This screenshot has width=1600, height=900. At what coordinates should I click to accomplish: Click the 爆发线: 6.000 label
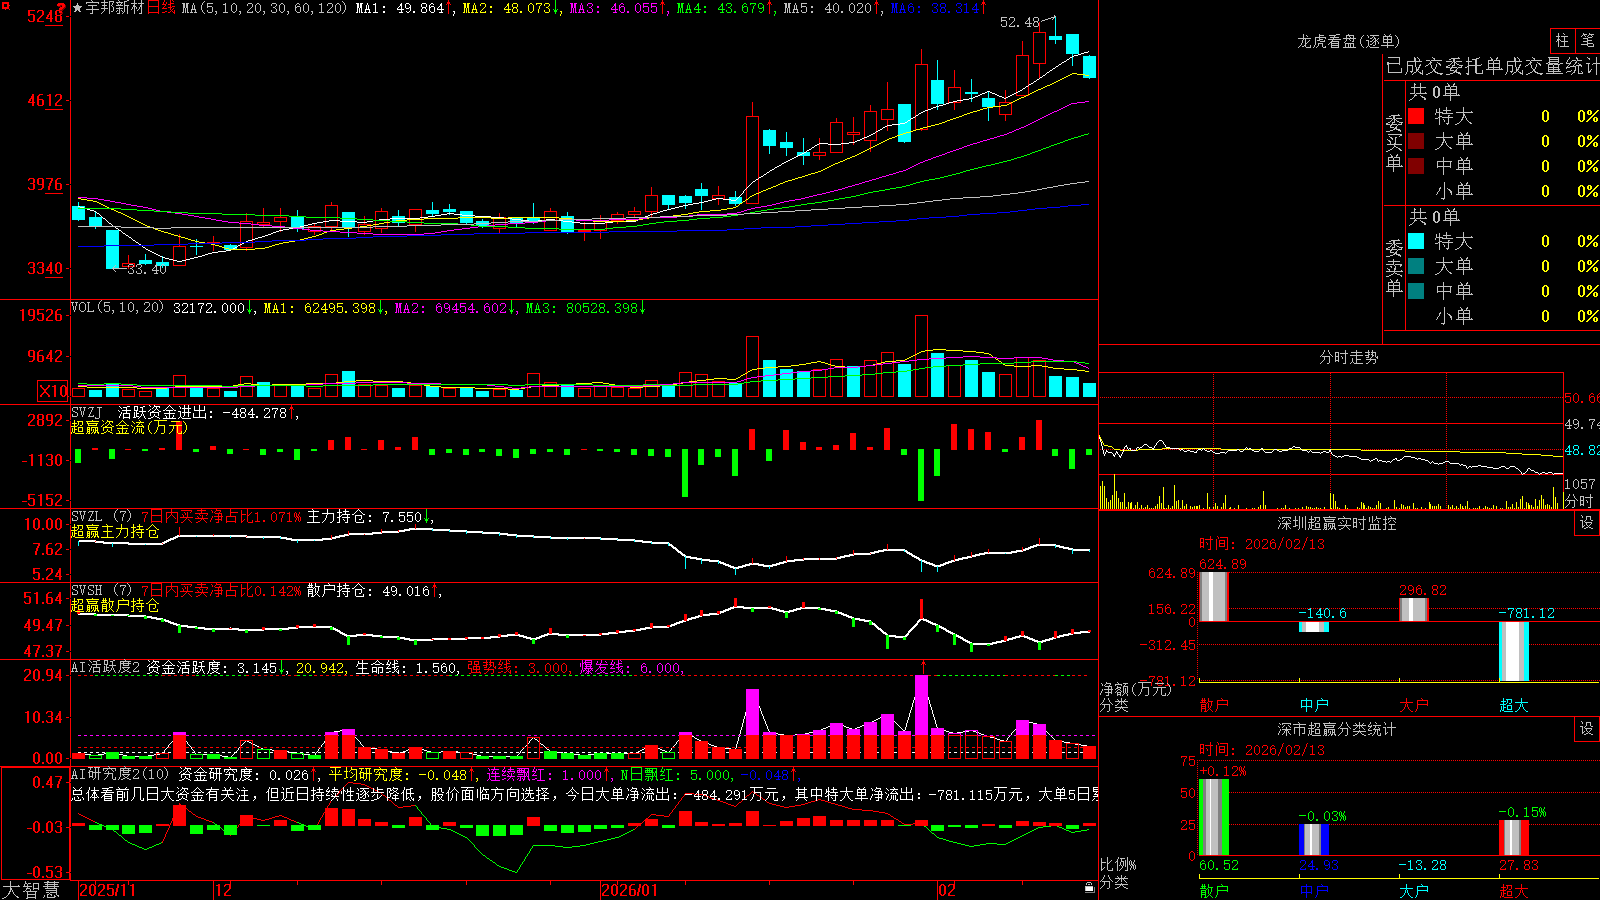click(631, 667)
